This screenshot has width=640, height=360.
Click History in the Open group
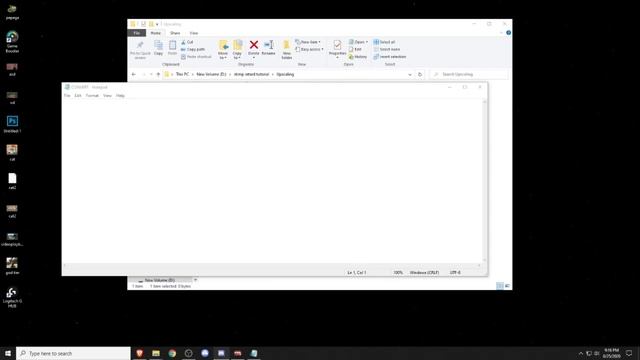tap(358, 57)
